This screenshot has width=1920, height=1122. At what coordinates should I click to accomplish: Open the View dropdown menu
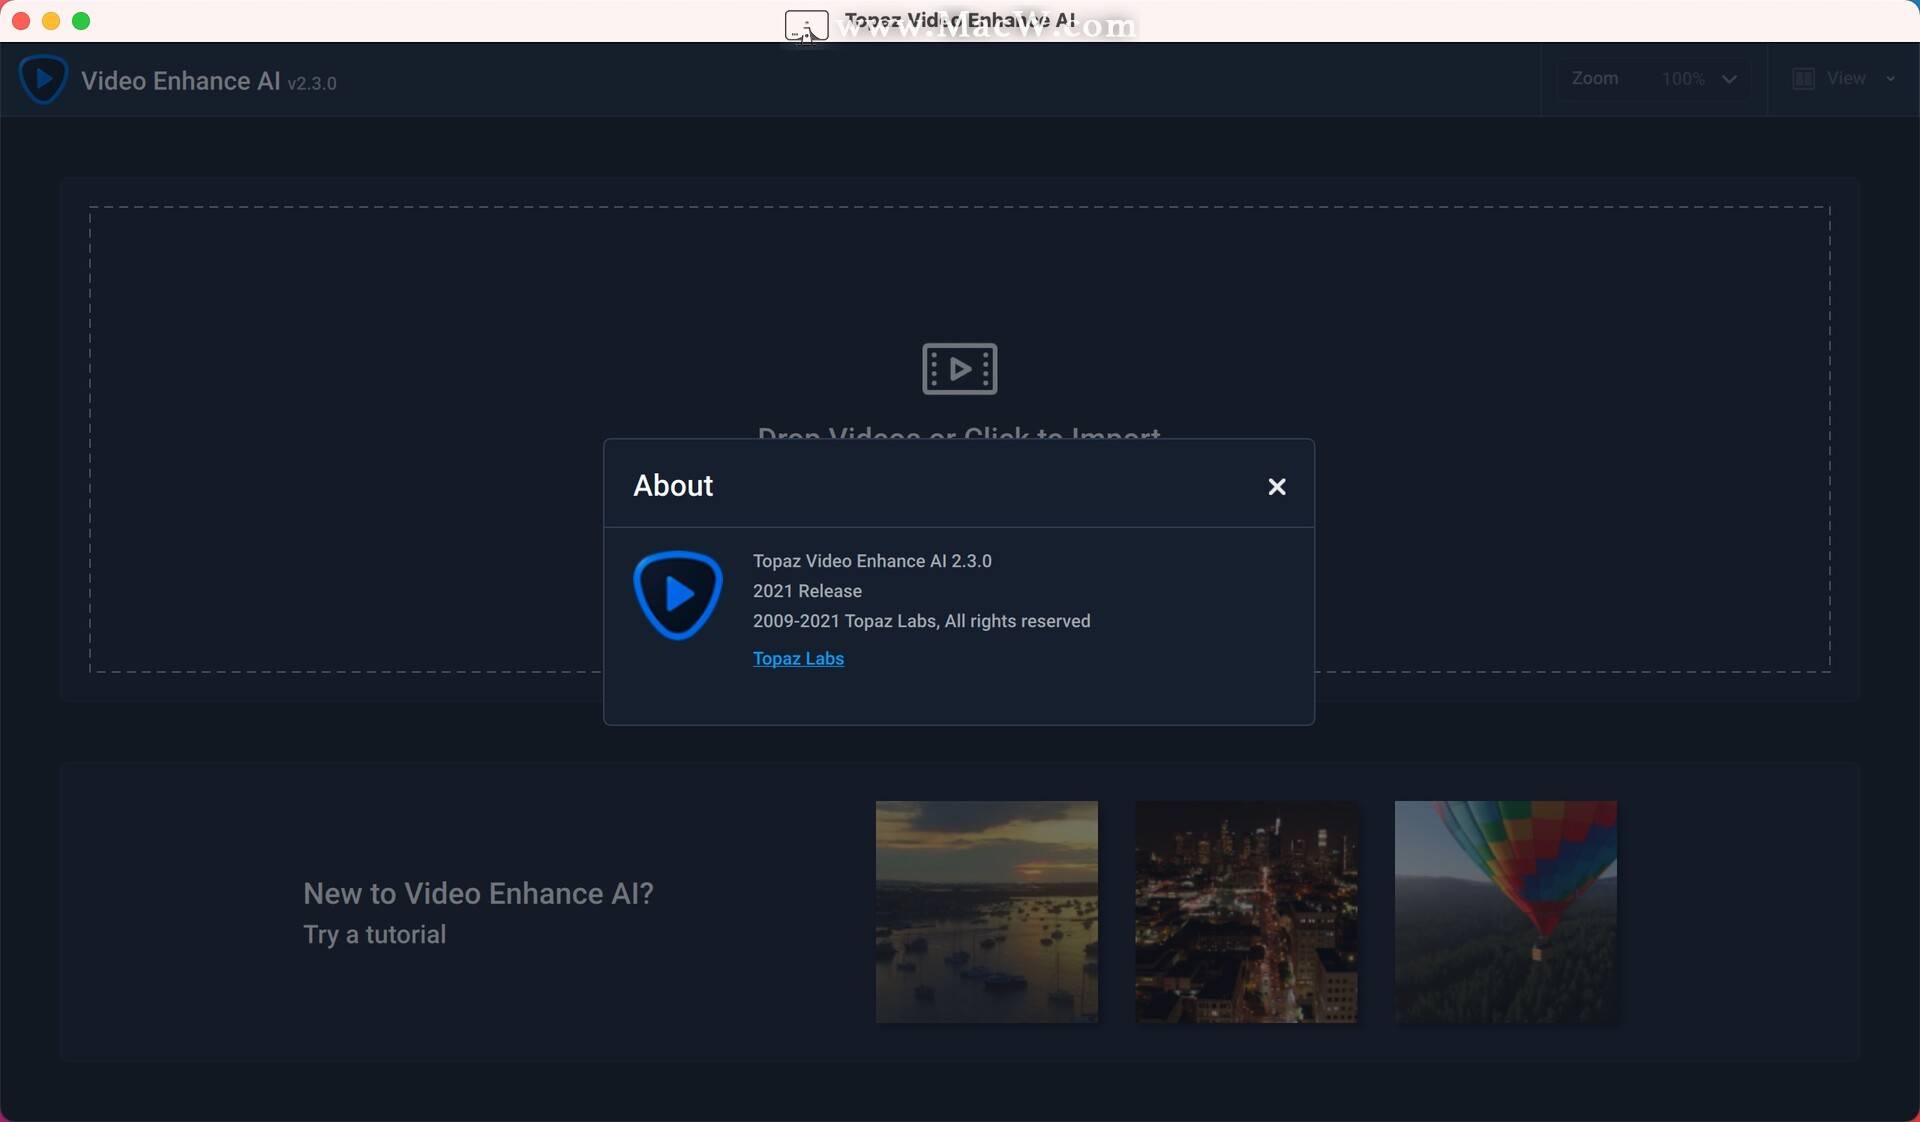[1845, 79]
